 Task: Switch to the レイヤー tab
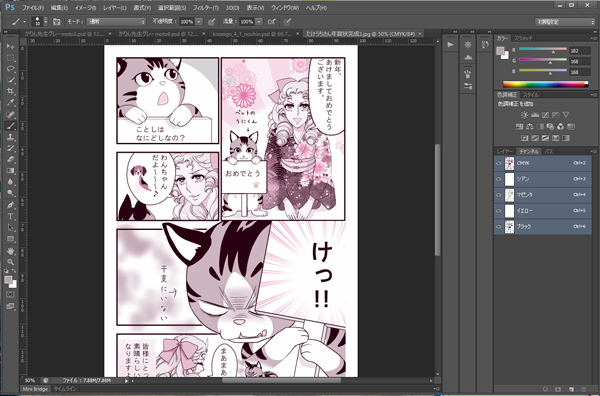[505, 152]
